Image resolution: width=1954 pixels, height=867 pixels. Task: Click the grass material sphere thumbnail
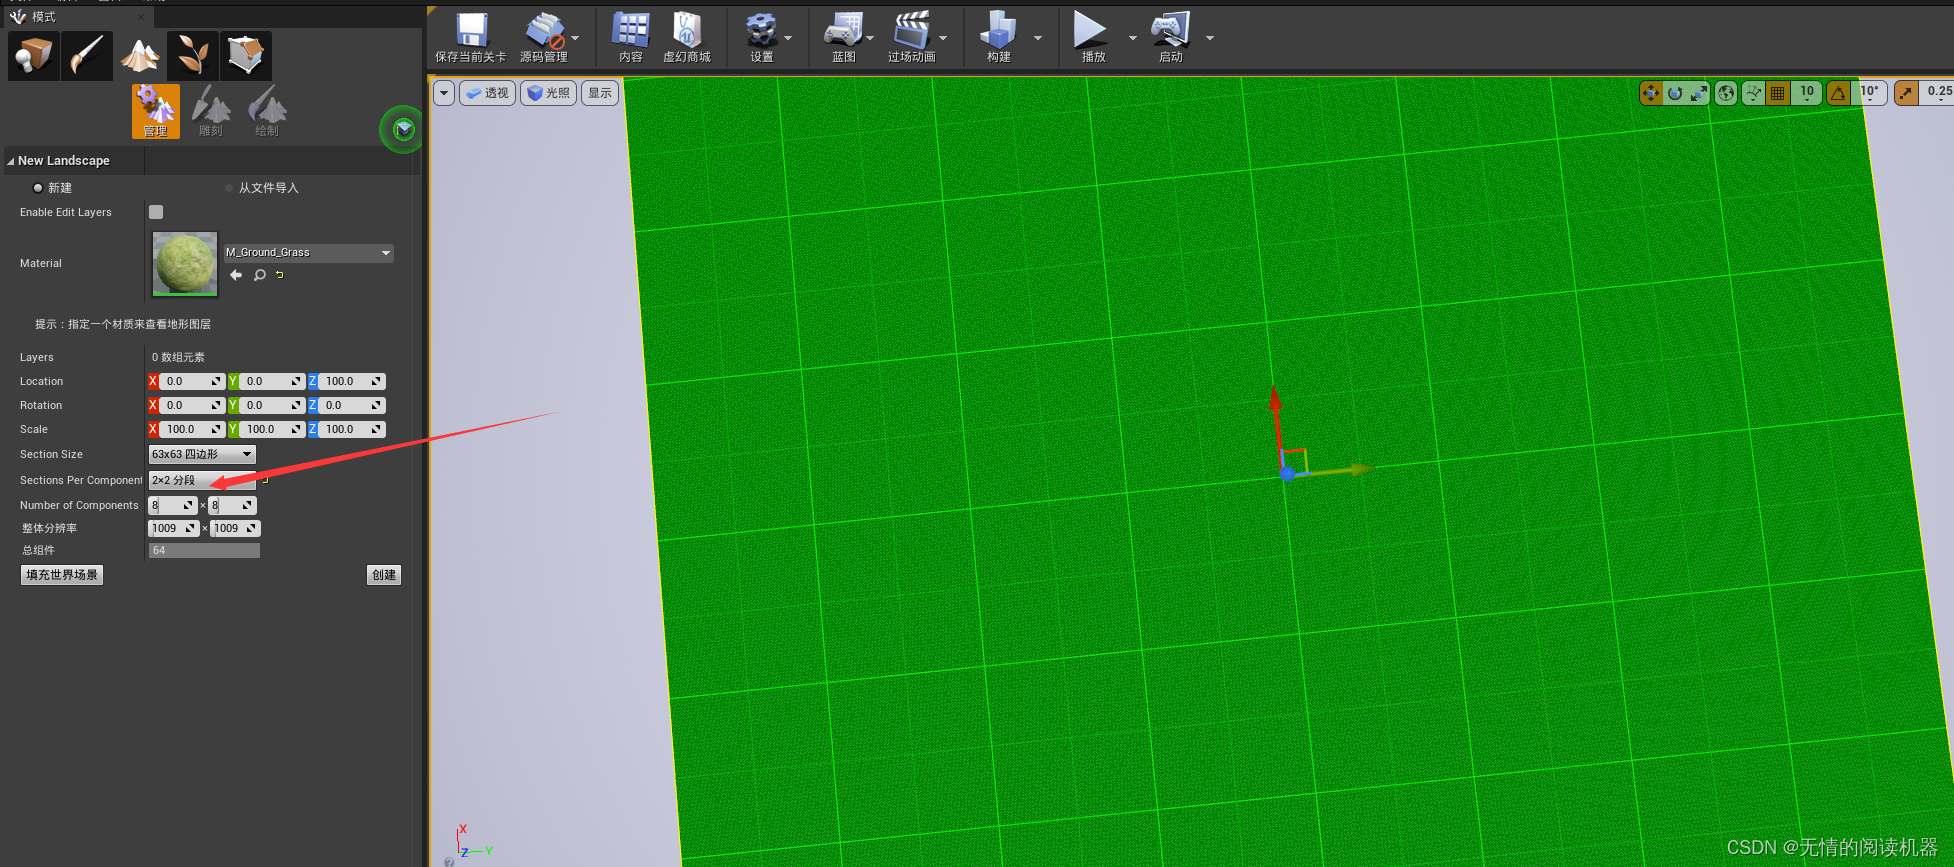[185, 264]
